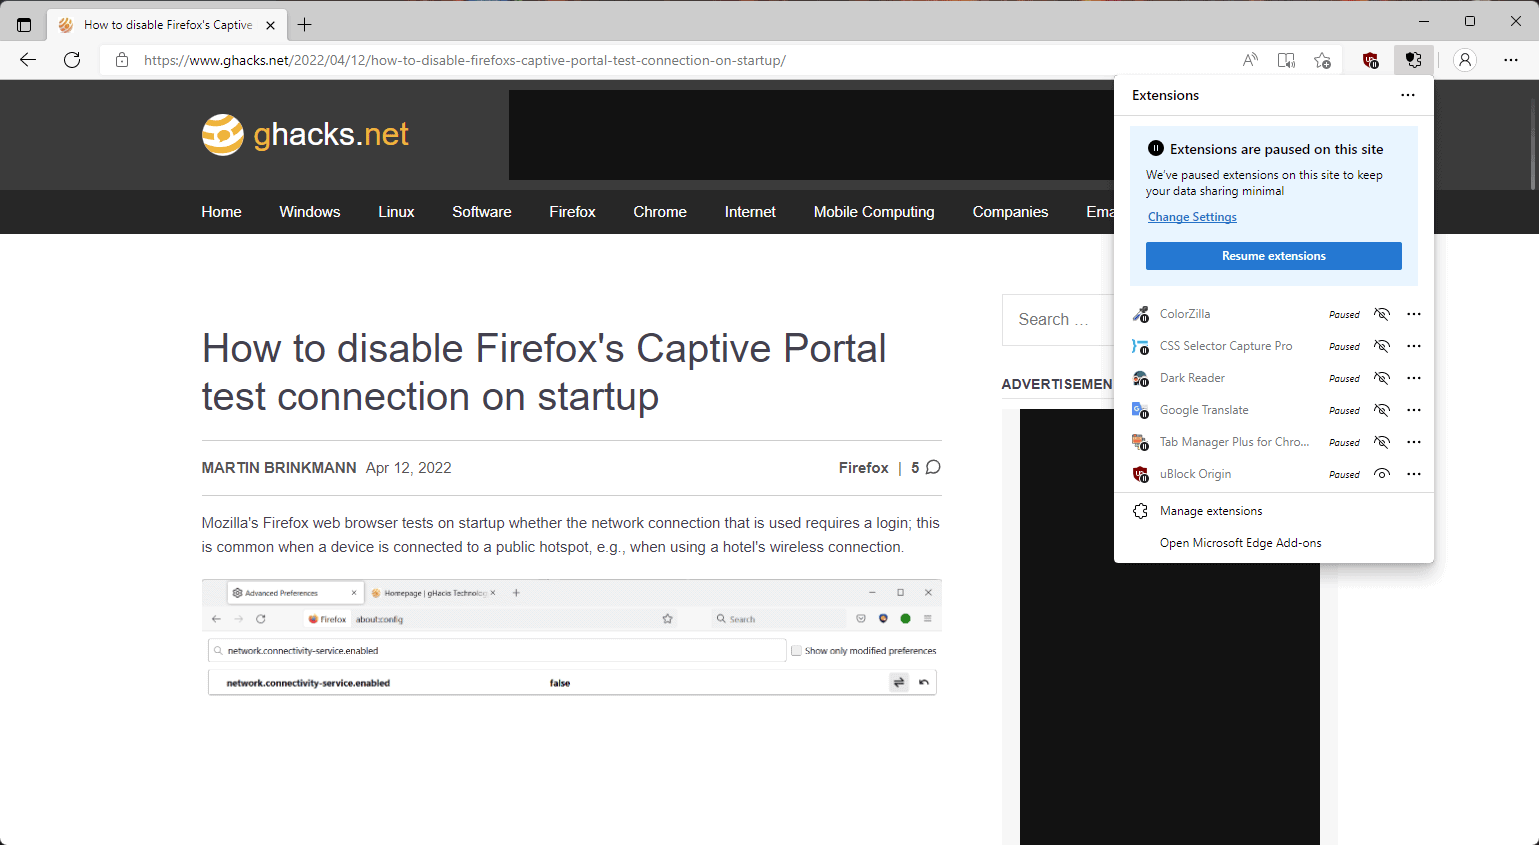Show CSS Selector Capture Pro in toolbar
The image size is (1539, 845).
(1382, 346)
